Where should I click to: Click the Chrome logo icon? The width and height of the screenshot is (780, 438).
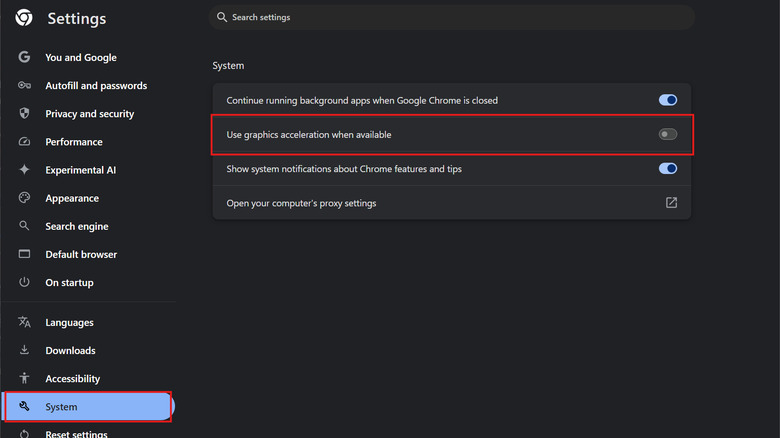pyautogui.click(x=24, y=18)
